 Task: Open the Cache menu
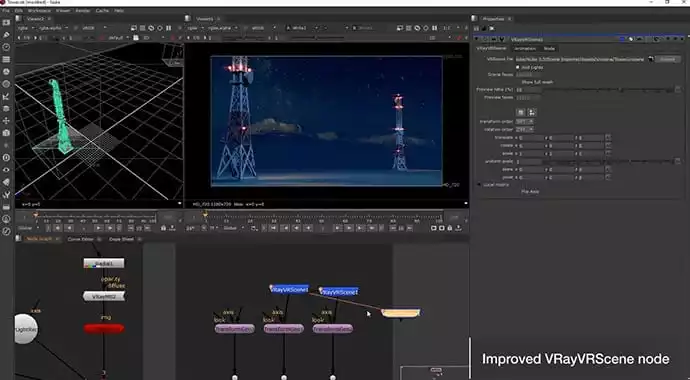[x=102, y=11]
